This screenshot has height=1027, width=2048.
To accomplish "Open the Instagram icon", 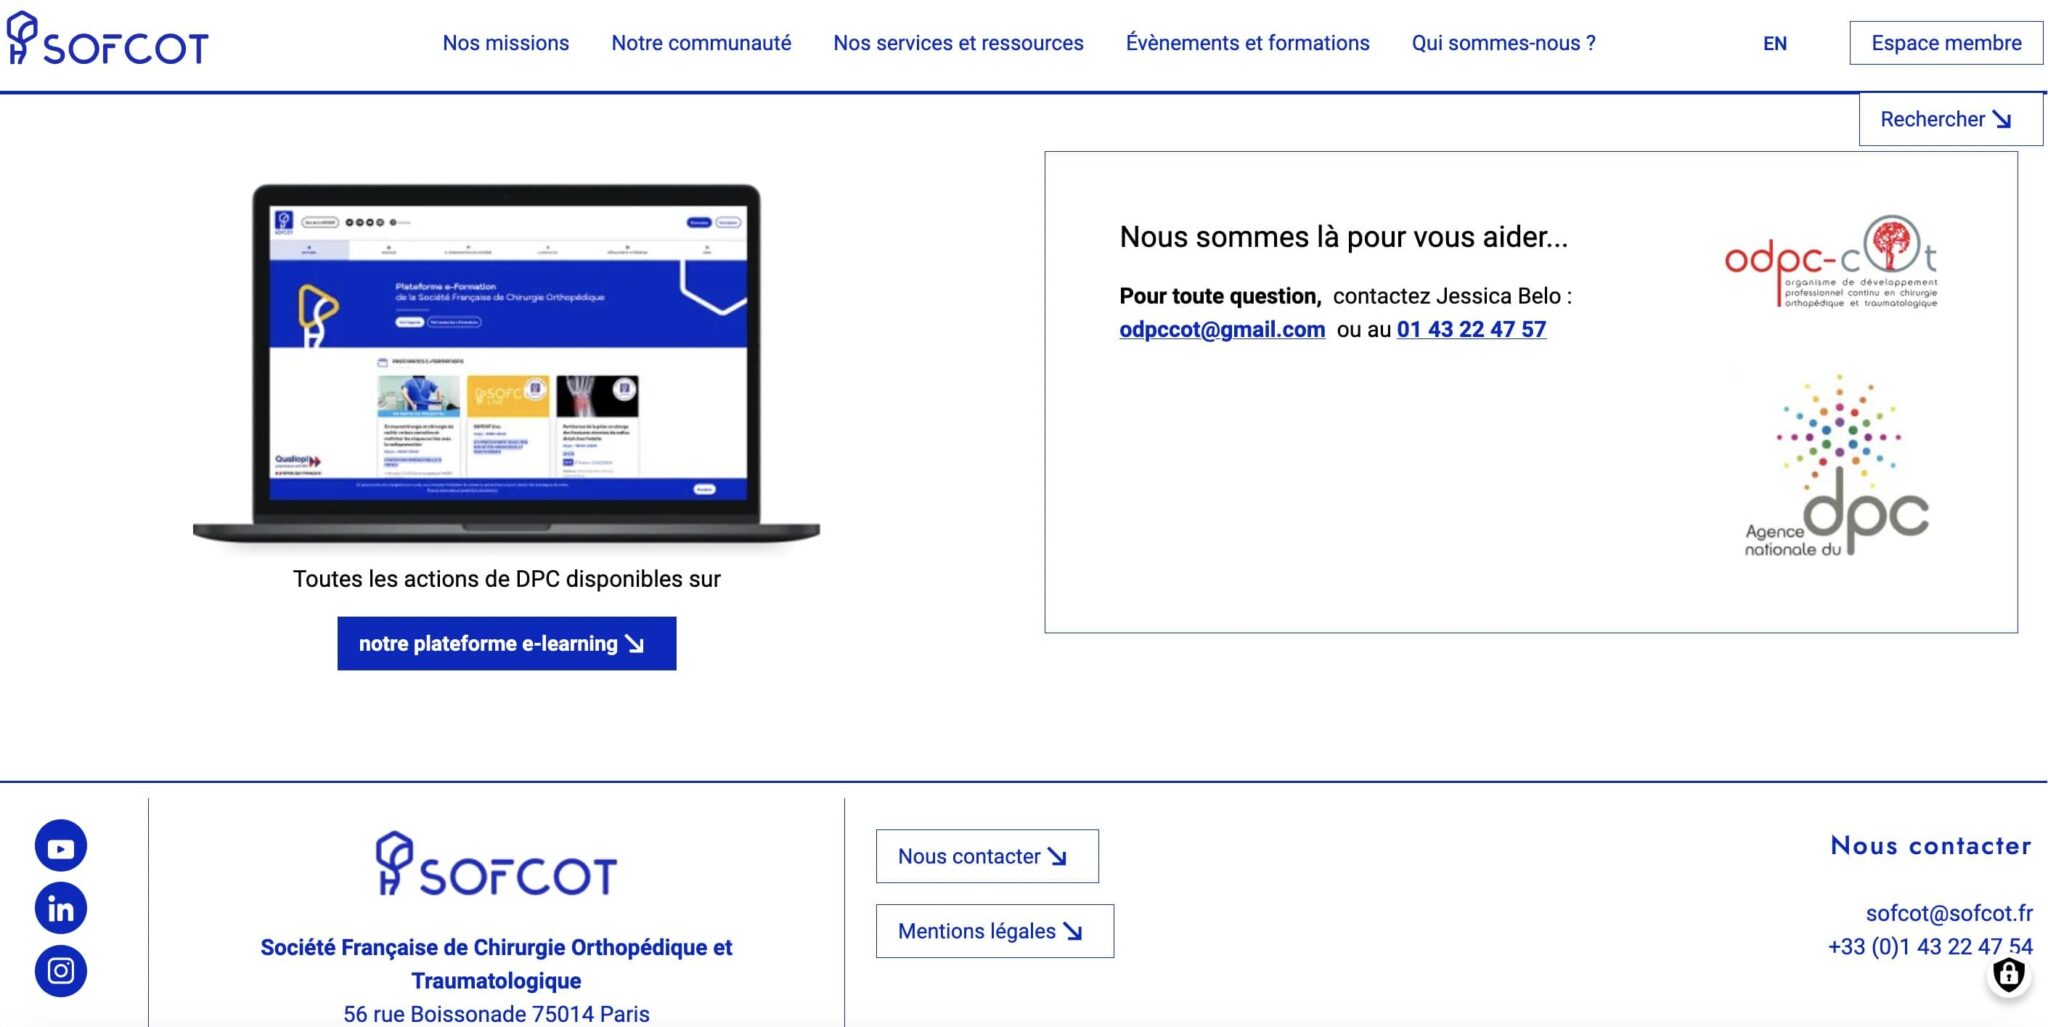I will point(60,969).
